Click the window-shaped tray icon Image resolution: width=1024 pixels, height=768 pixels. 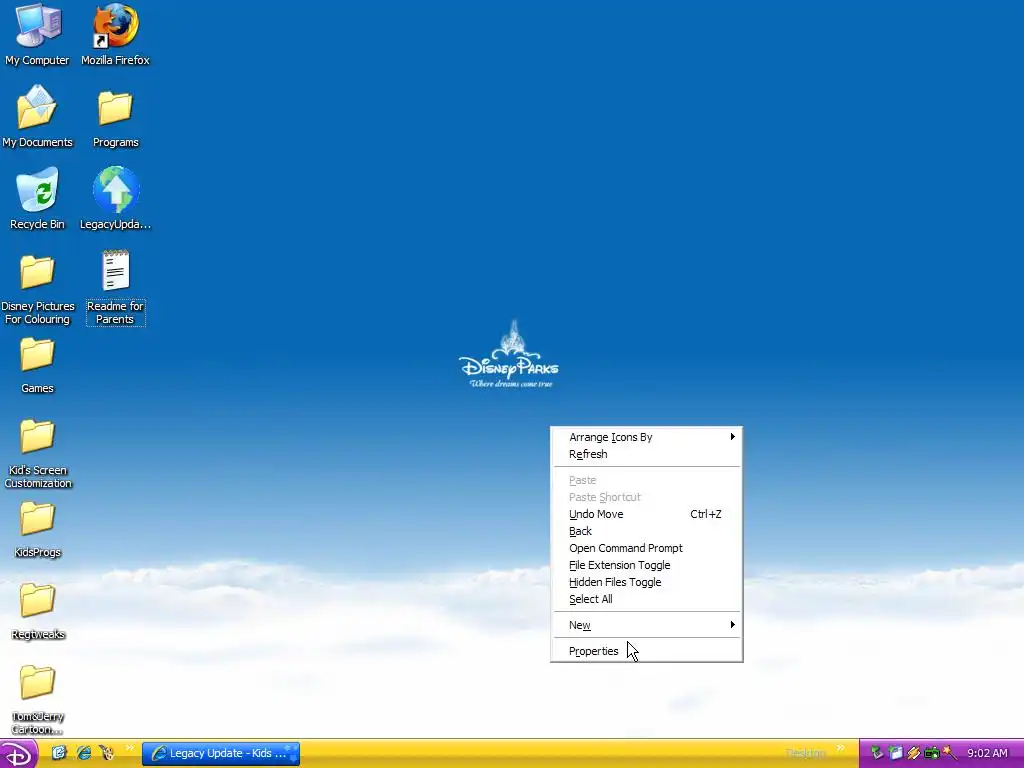(895, 753)
